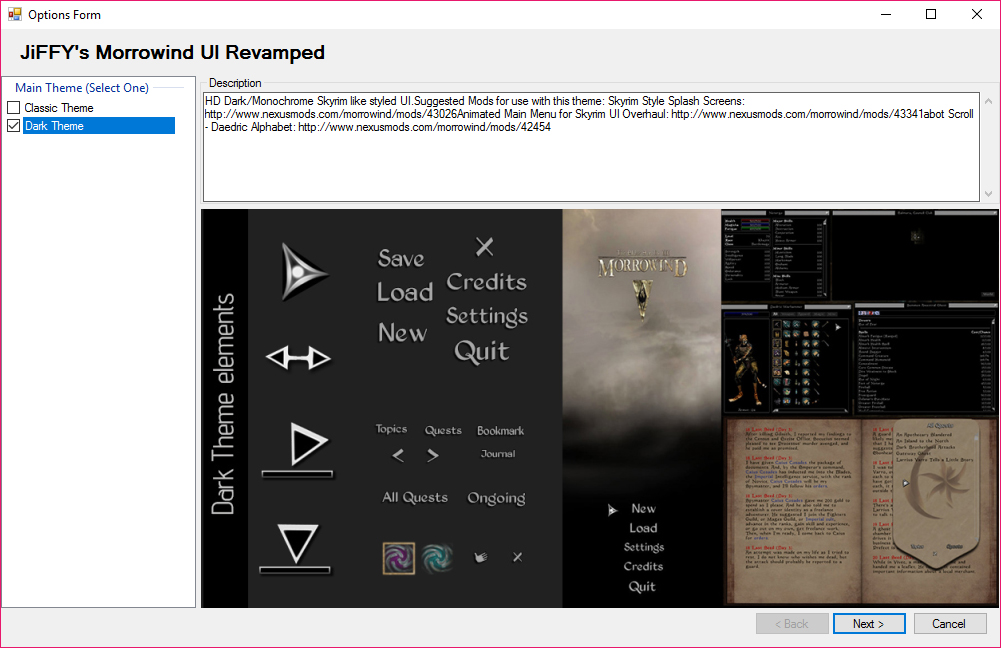
Task: Open the Options Form title bar icon
Action: (15, 14)
